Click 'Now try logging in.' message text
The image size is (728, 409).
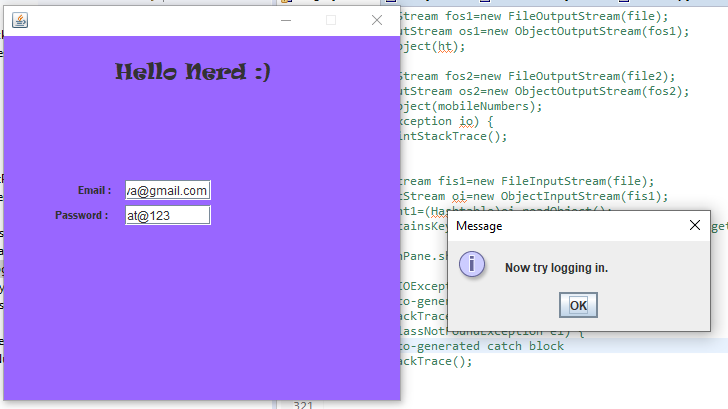556,268
